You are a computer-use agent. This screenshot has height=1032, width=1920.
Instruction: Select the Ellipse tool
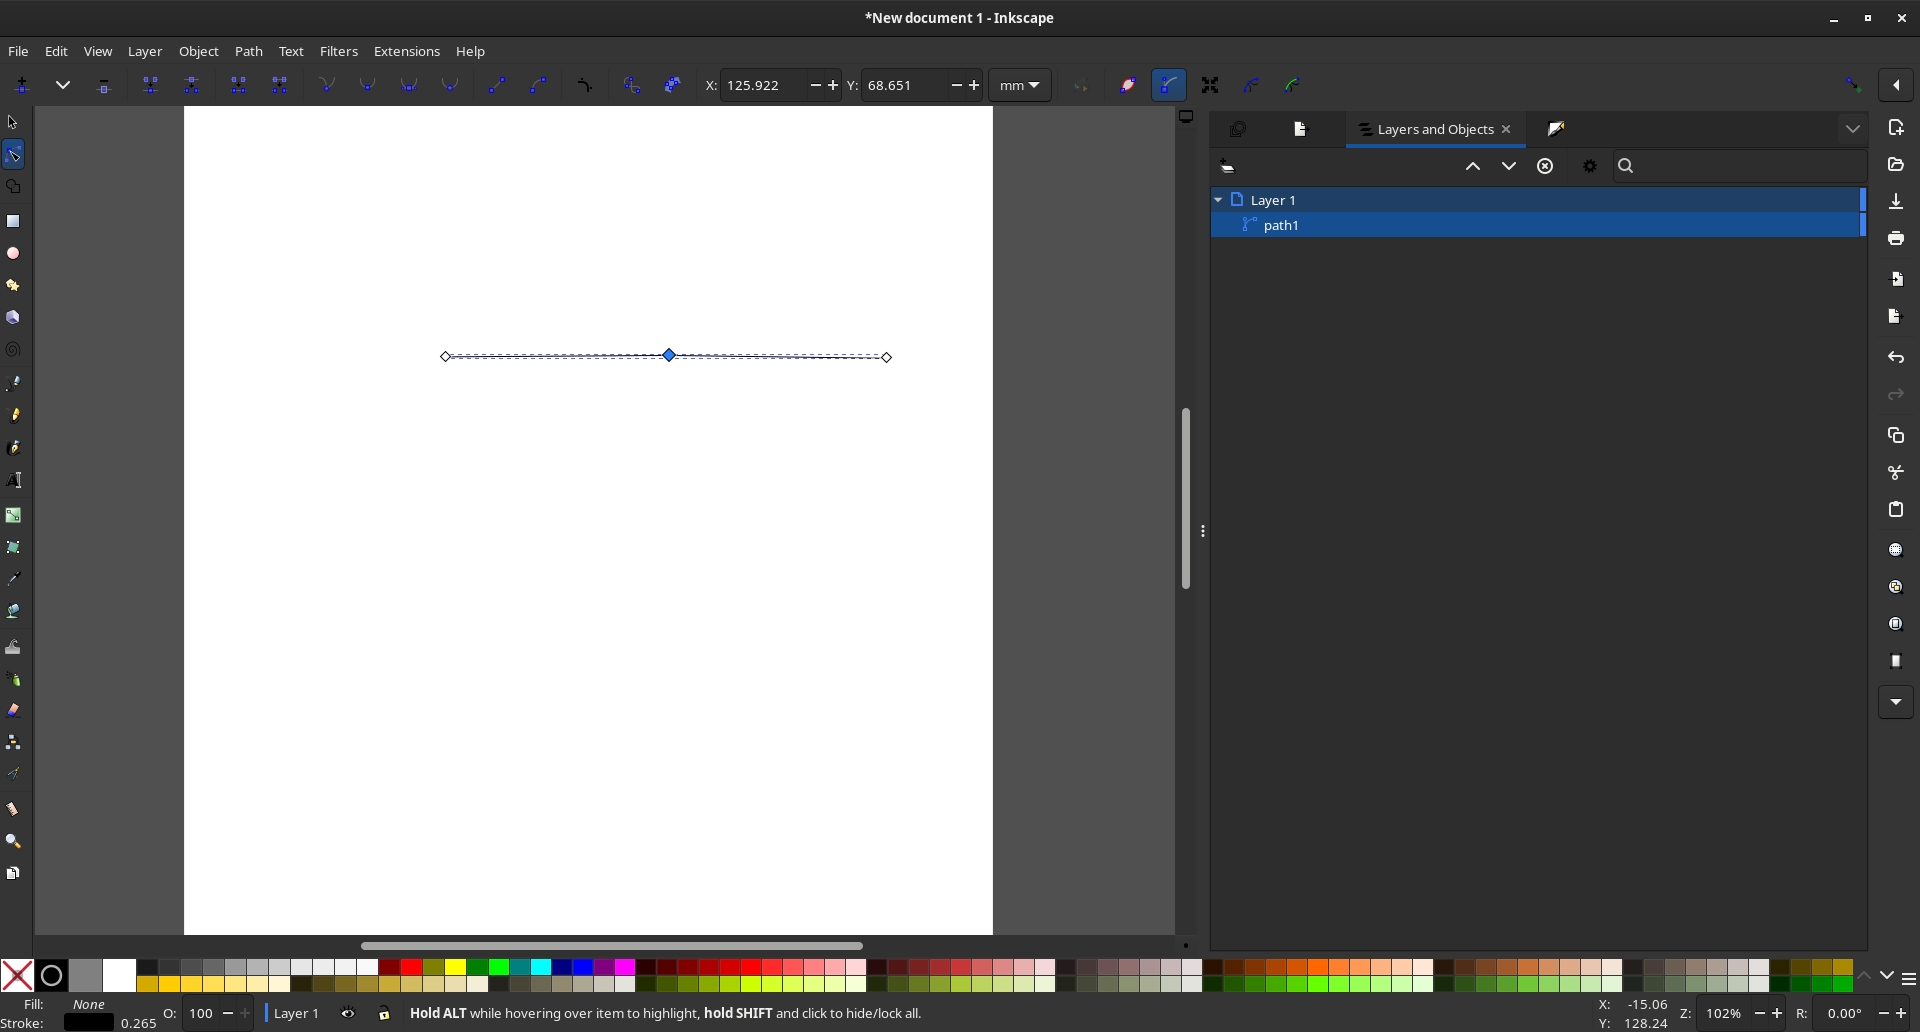point(13,253)
